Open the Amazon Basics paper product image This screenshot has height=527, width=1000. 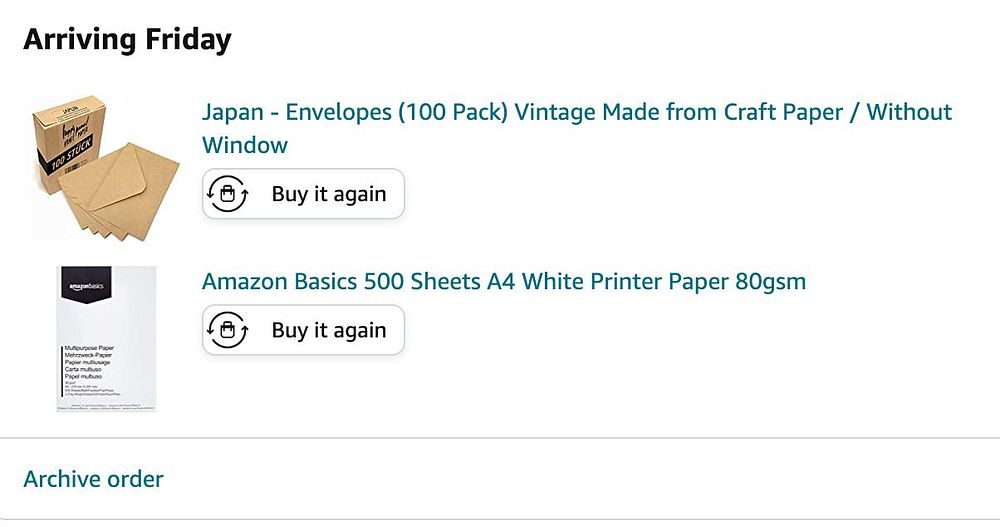click(x=106, y=338)
